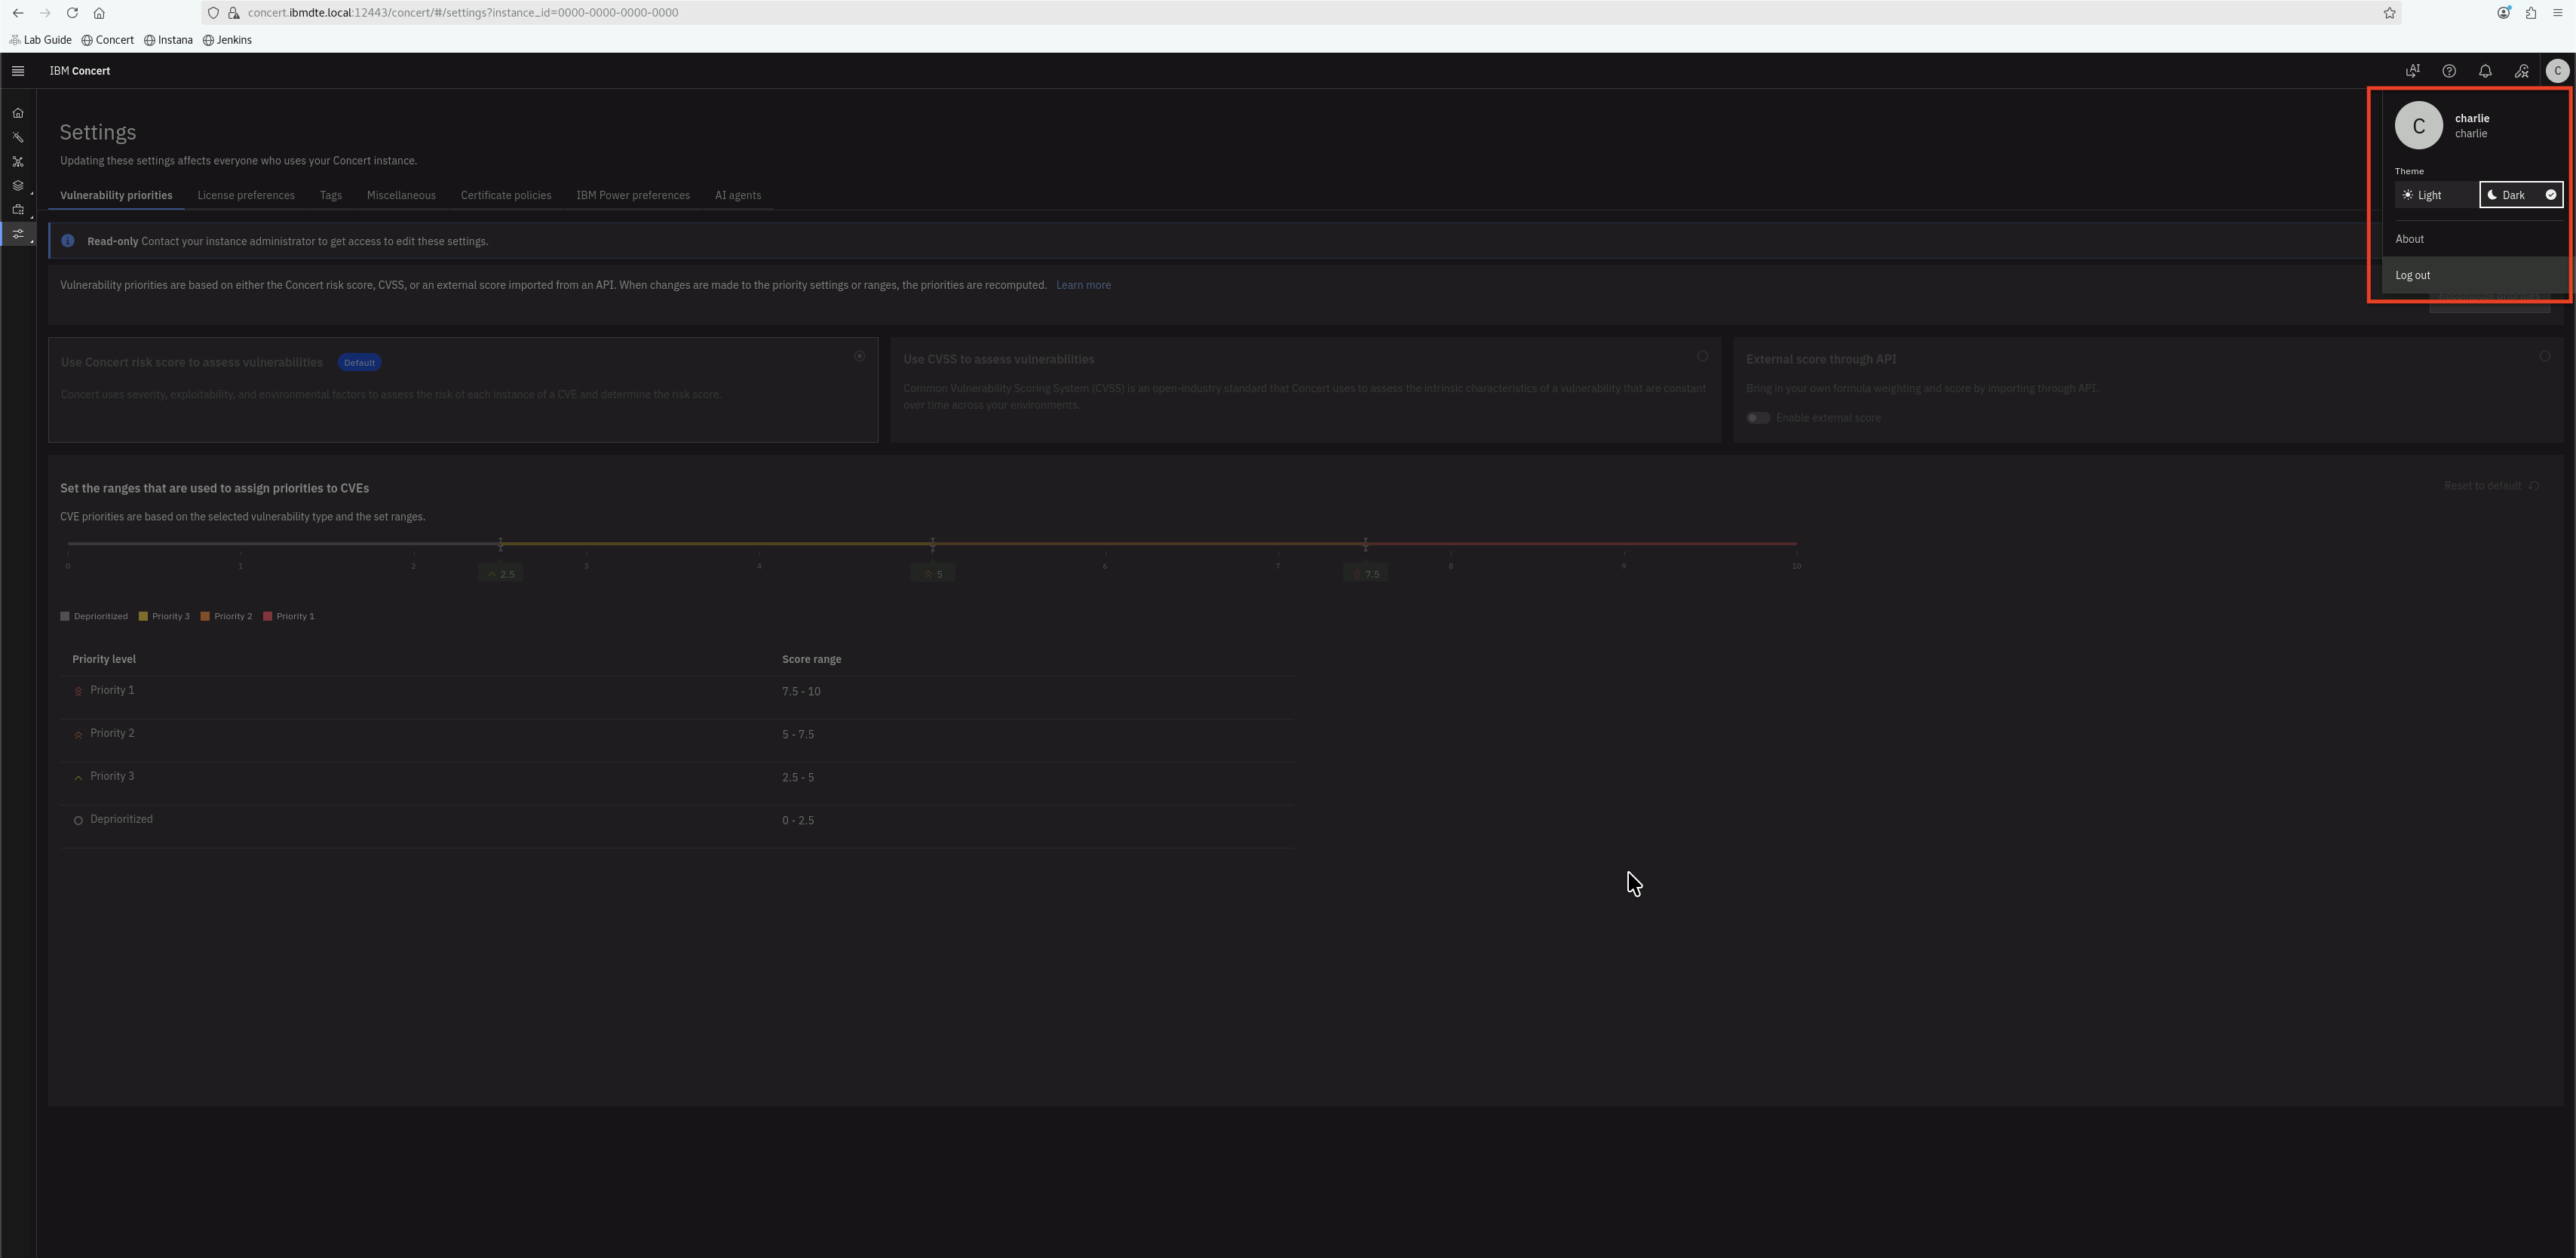Open the Certificate policies tab
This screenshot has width=2576, height=1258.
506,195
